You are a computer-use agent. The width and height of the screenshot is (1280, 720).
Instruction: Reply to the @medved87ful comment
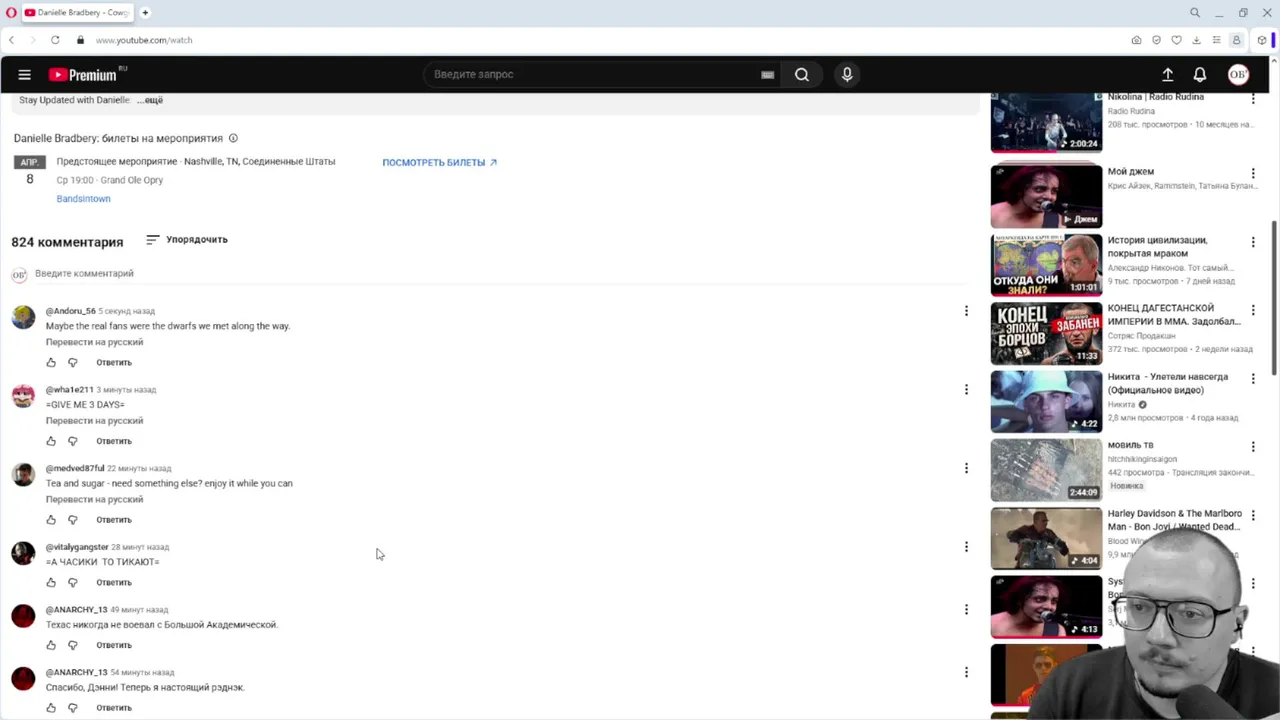[114, 520]
